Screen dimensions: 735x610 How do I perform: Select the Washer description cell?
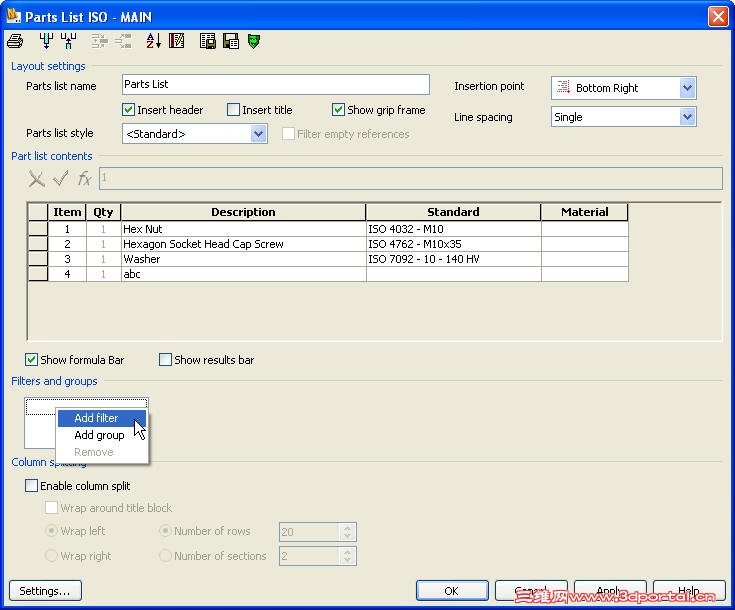coord(243,259)
